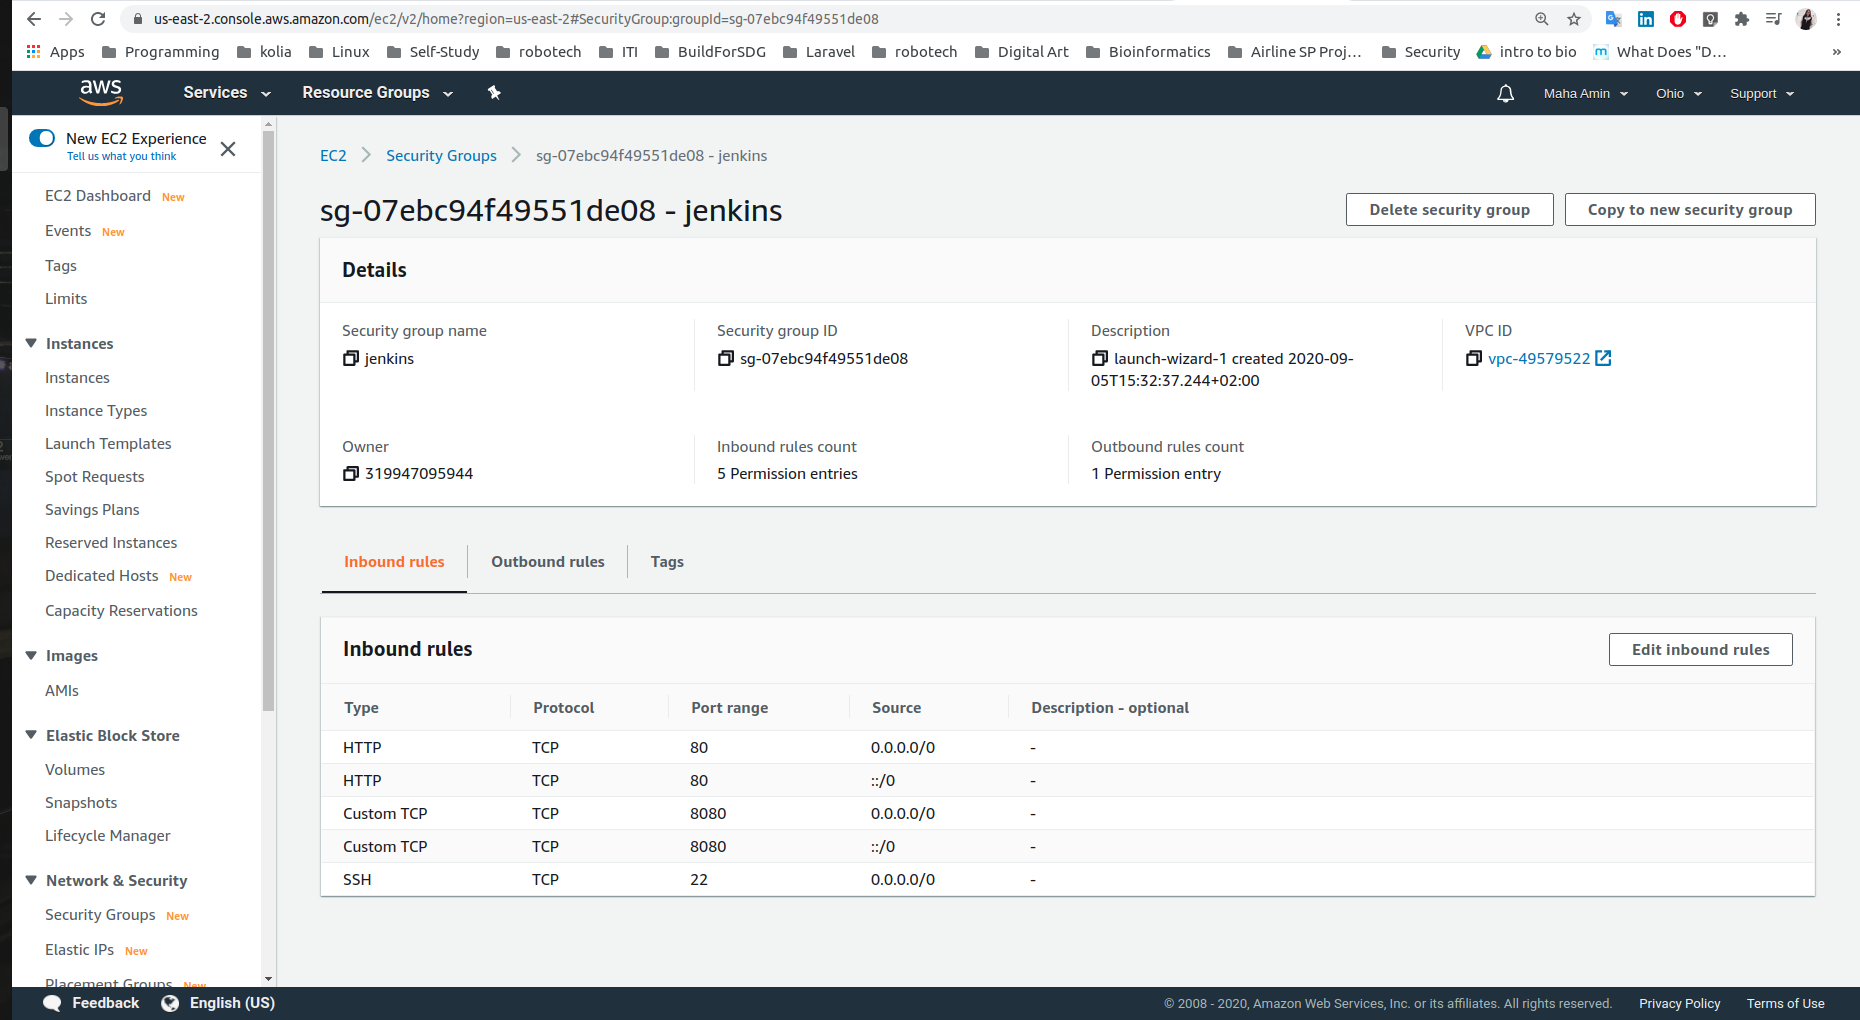The image size is (1860, 1020).
Task: Go to Security Groups breadcrumb link
Action: pos(441,155)
